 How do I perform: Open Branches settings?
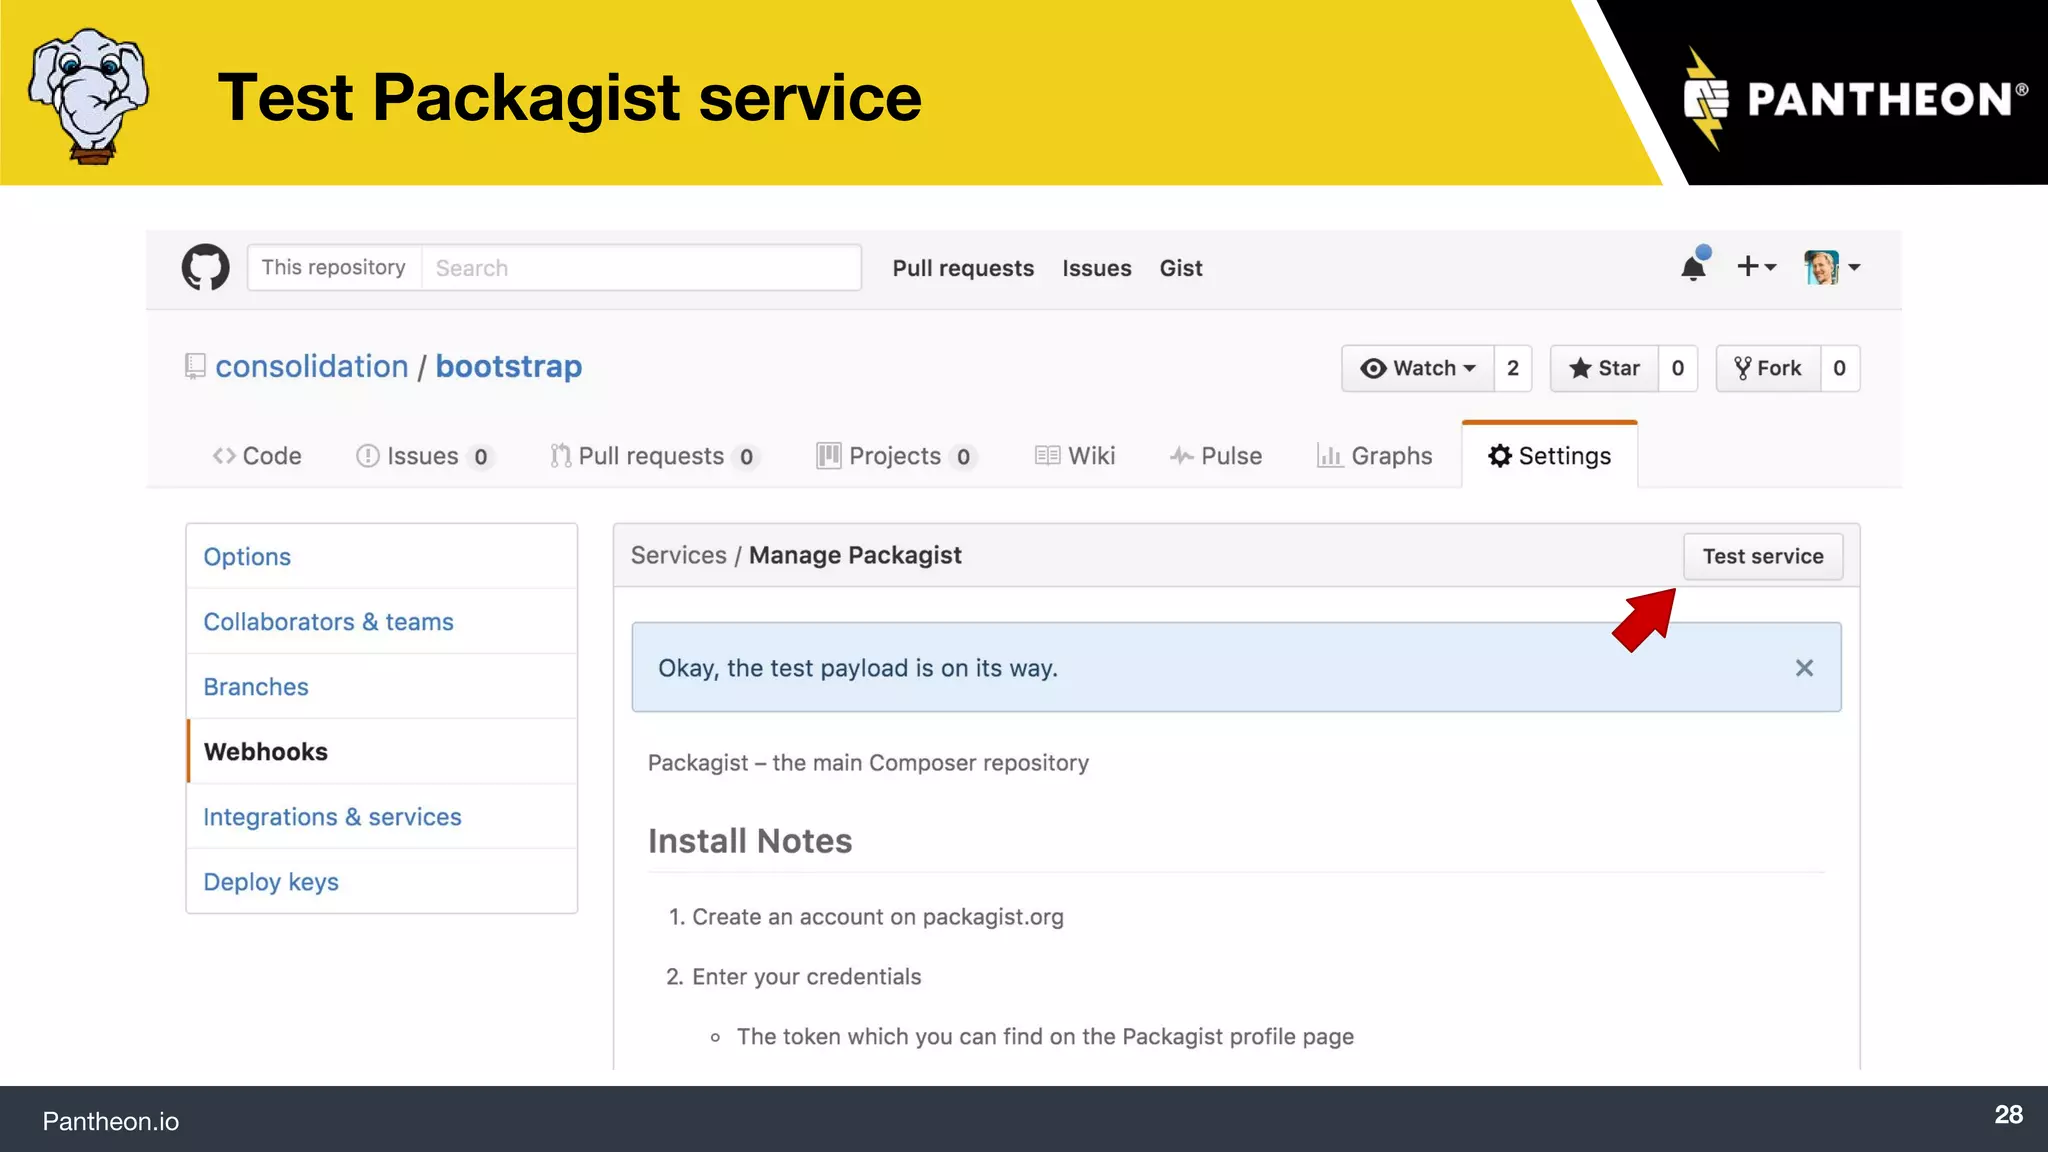pyautogui.click(x=381, y=687)
